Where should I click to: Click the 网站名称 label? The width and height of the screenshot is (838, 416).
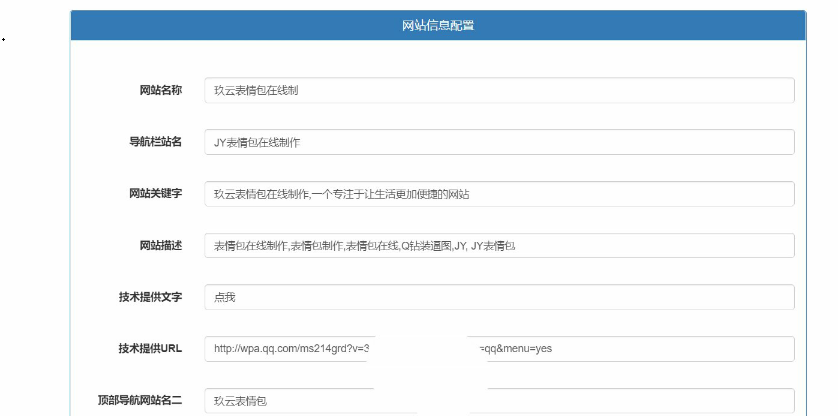161,90
